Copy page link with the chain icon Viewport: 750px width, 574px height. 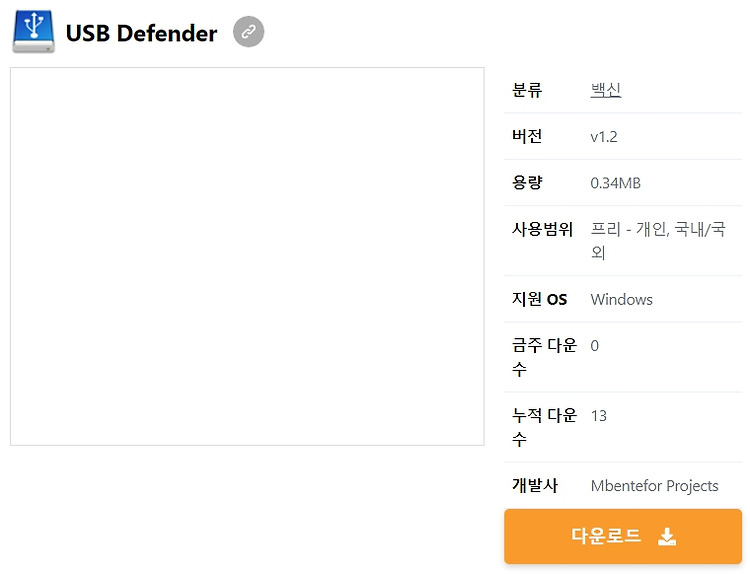(248, 32)
